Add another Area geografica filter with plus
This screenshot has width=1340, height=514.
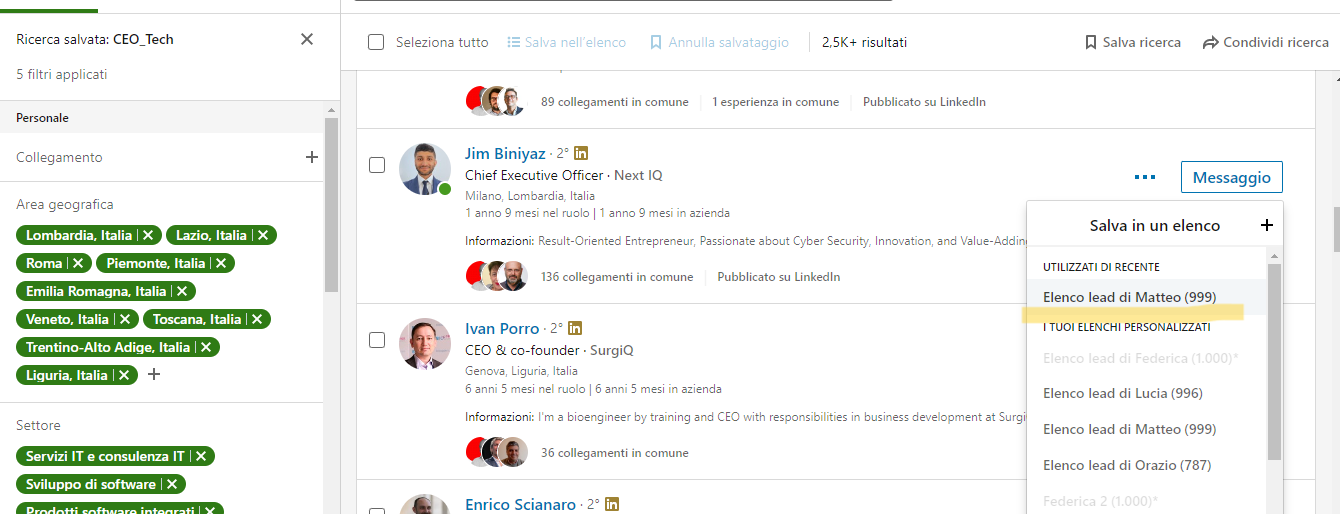(x=154, y=374)
